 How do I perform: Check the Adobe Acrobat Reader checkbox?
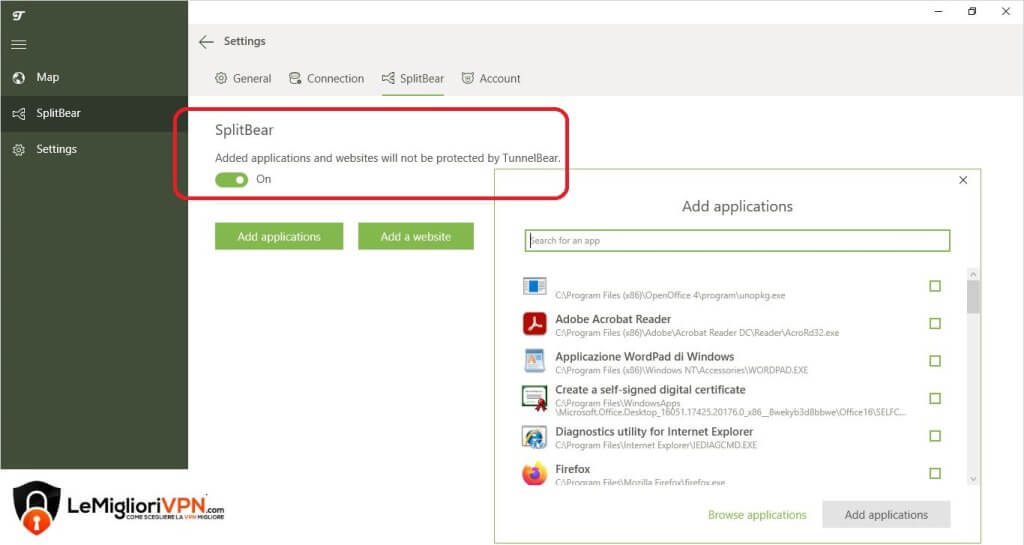[x=935, y=324]
